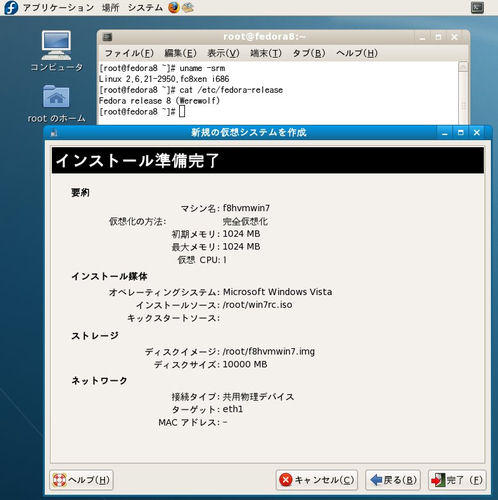
Task: Open the terminal 表示(V) menu
Action: 223,53
